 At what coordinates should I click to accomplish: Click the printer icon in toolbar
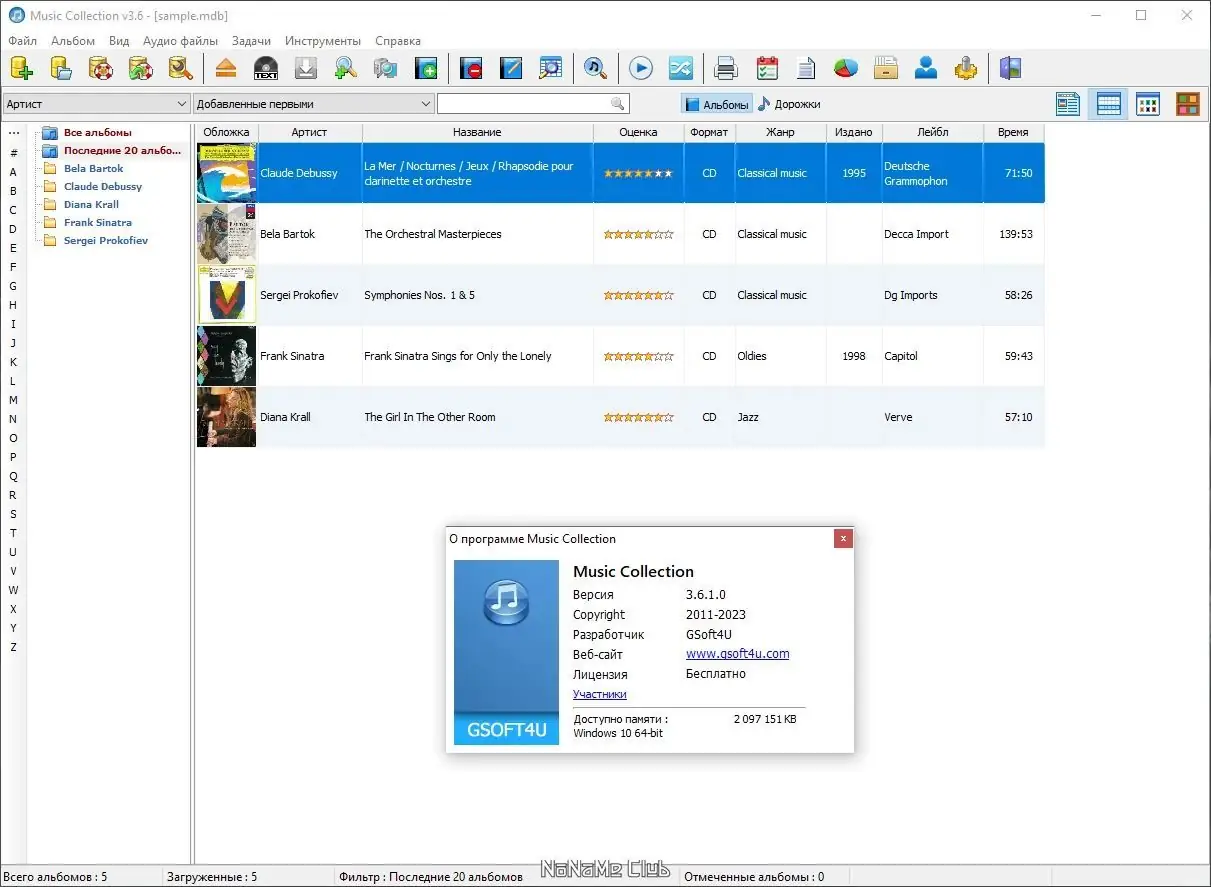[x=727, y=68]
